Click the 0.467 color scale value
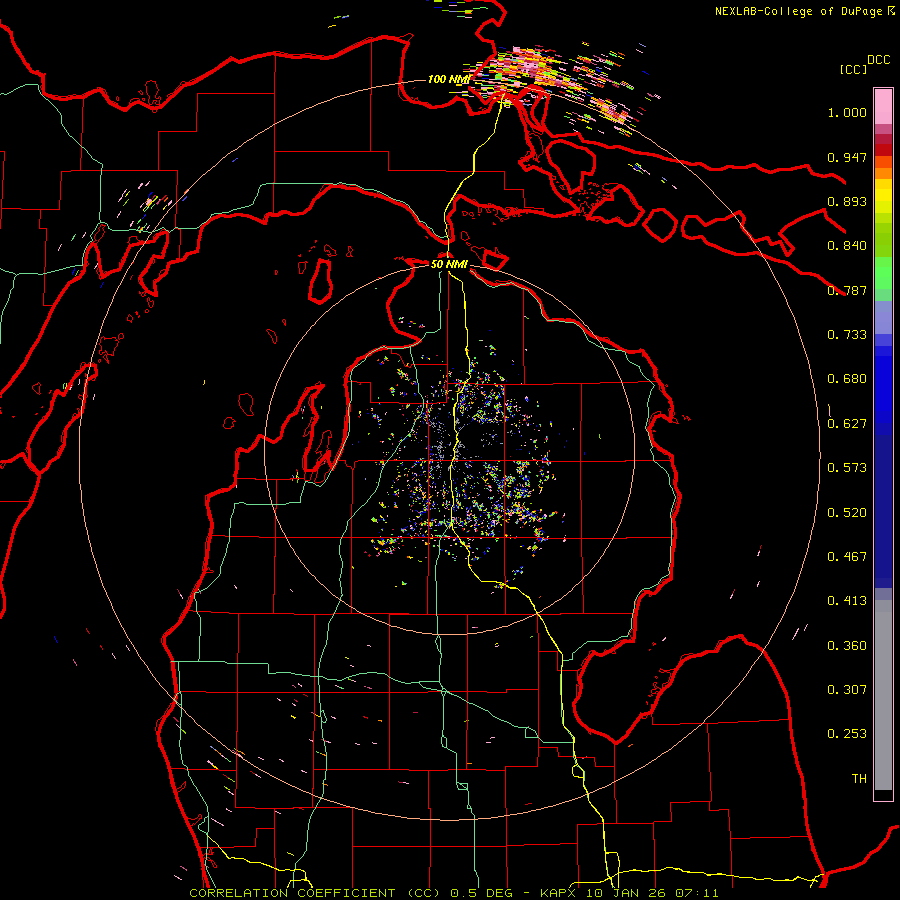This screenshot has width=900, height=900. [847, 557]
